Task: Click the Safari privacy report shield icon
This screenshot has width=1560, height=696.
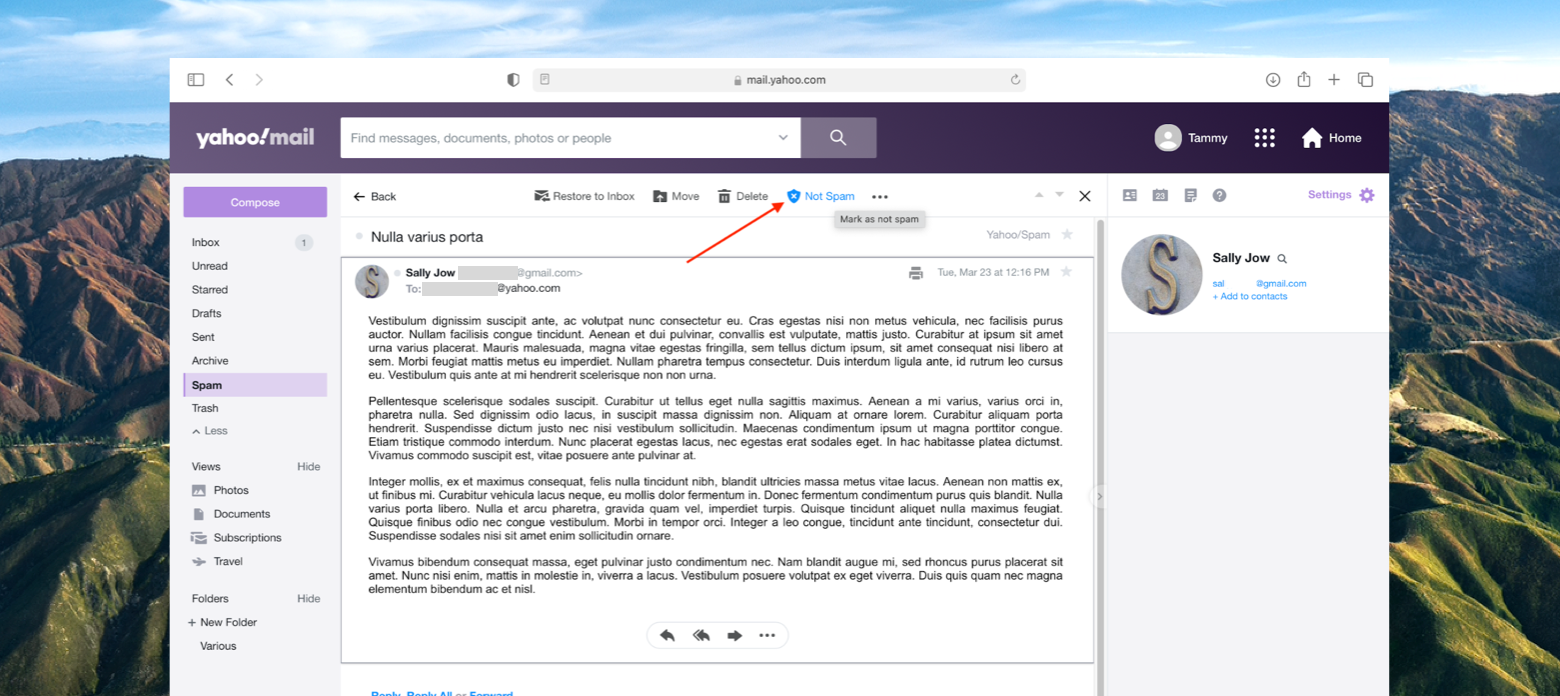Action: pyautogui.click(x=513, y=80)
